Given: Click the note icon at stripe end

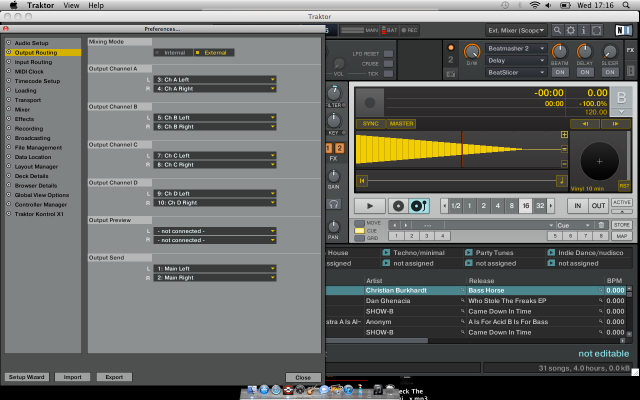Looking at the screenshot, I should (562, 180).
